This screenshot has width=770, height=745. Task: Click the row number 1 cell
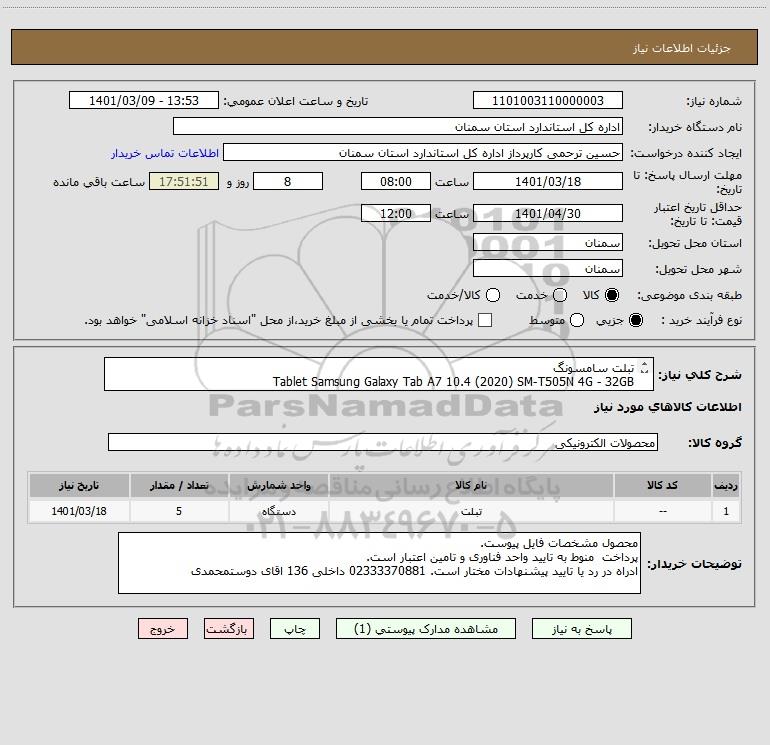point(726,511)
